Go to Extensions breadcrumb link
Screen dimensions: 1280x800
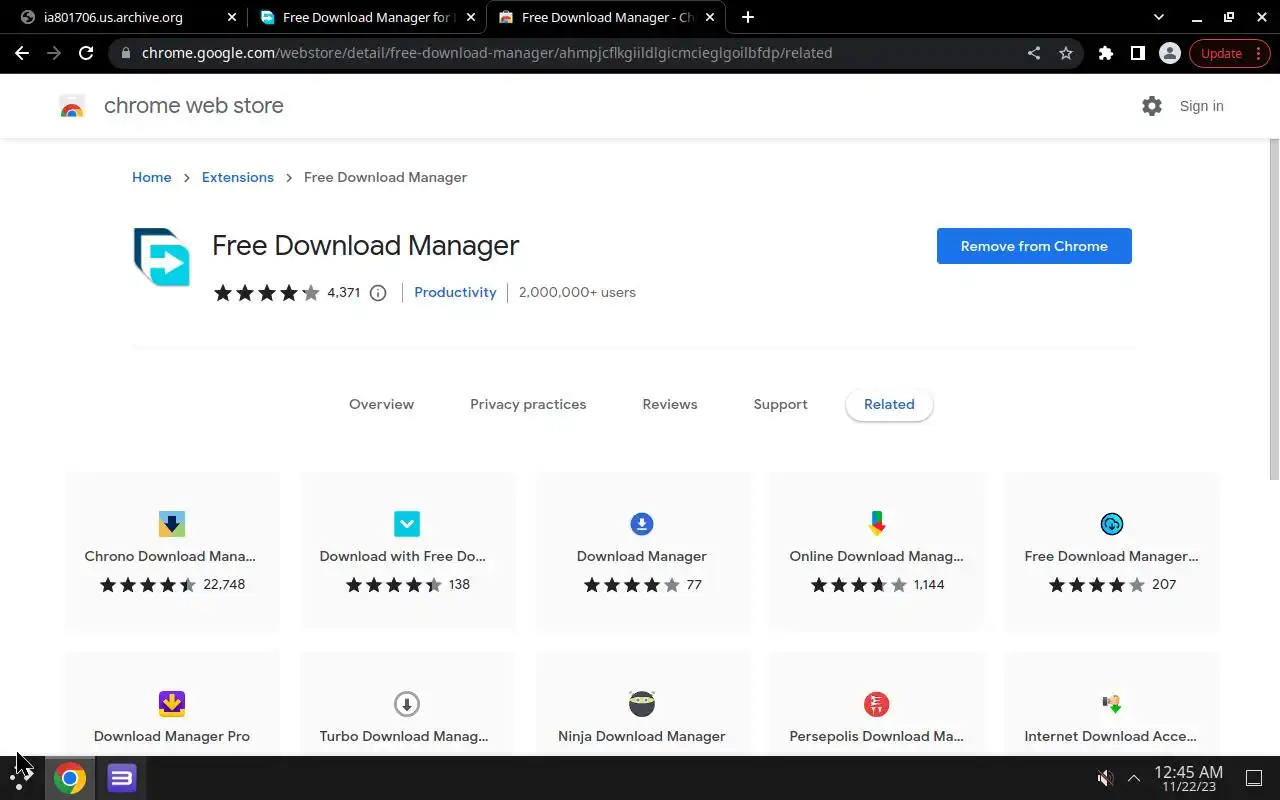click(238, 177)
